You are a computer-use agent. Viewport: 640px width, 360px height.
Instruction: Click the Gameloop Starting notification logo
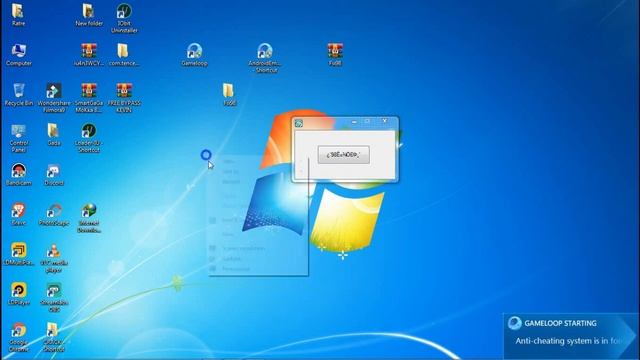(x=515, y=323)
